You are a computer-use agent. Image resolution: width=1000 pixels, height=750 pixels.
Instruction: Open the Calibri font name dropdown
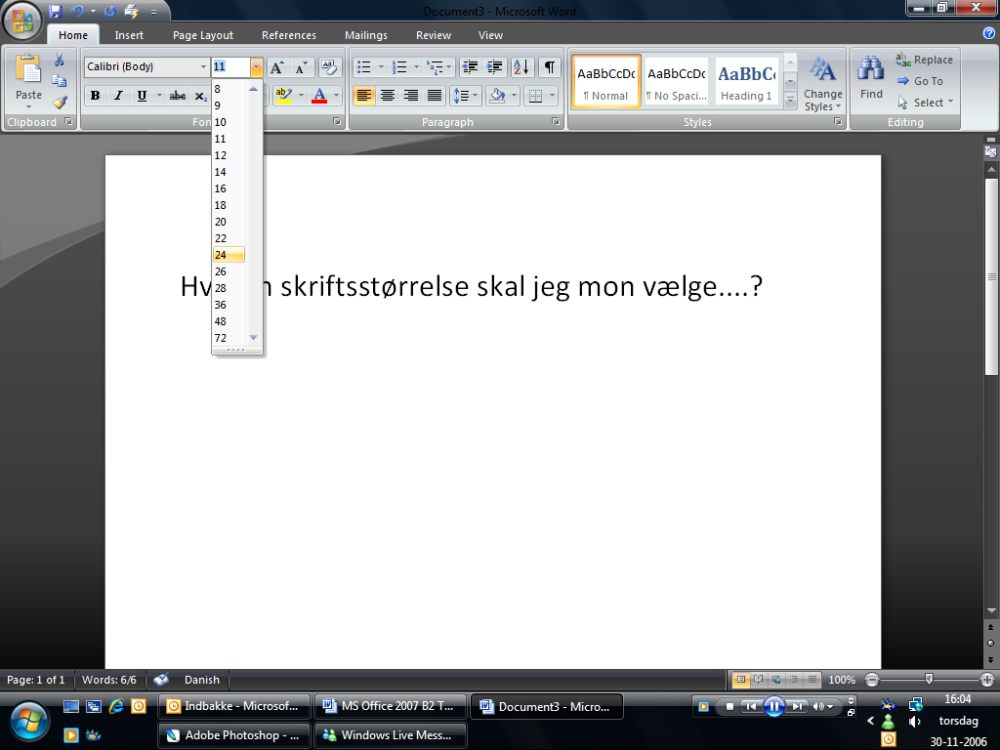pos(204,68)
